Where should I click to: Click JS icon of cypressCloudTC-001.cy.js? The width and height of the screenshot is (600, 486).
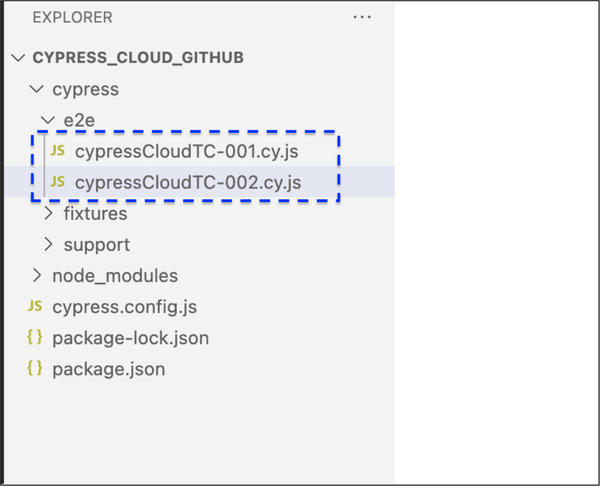[58, 151]
